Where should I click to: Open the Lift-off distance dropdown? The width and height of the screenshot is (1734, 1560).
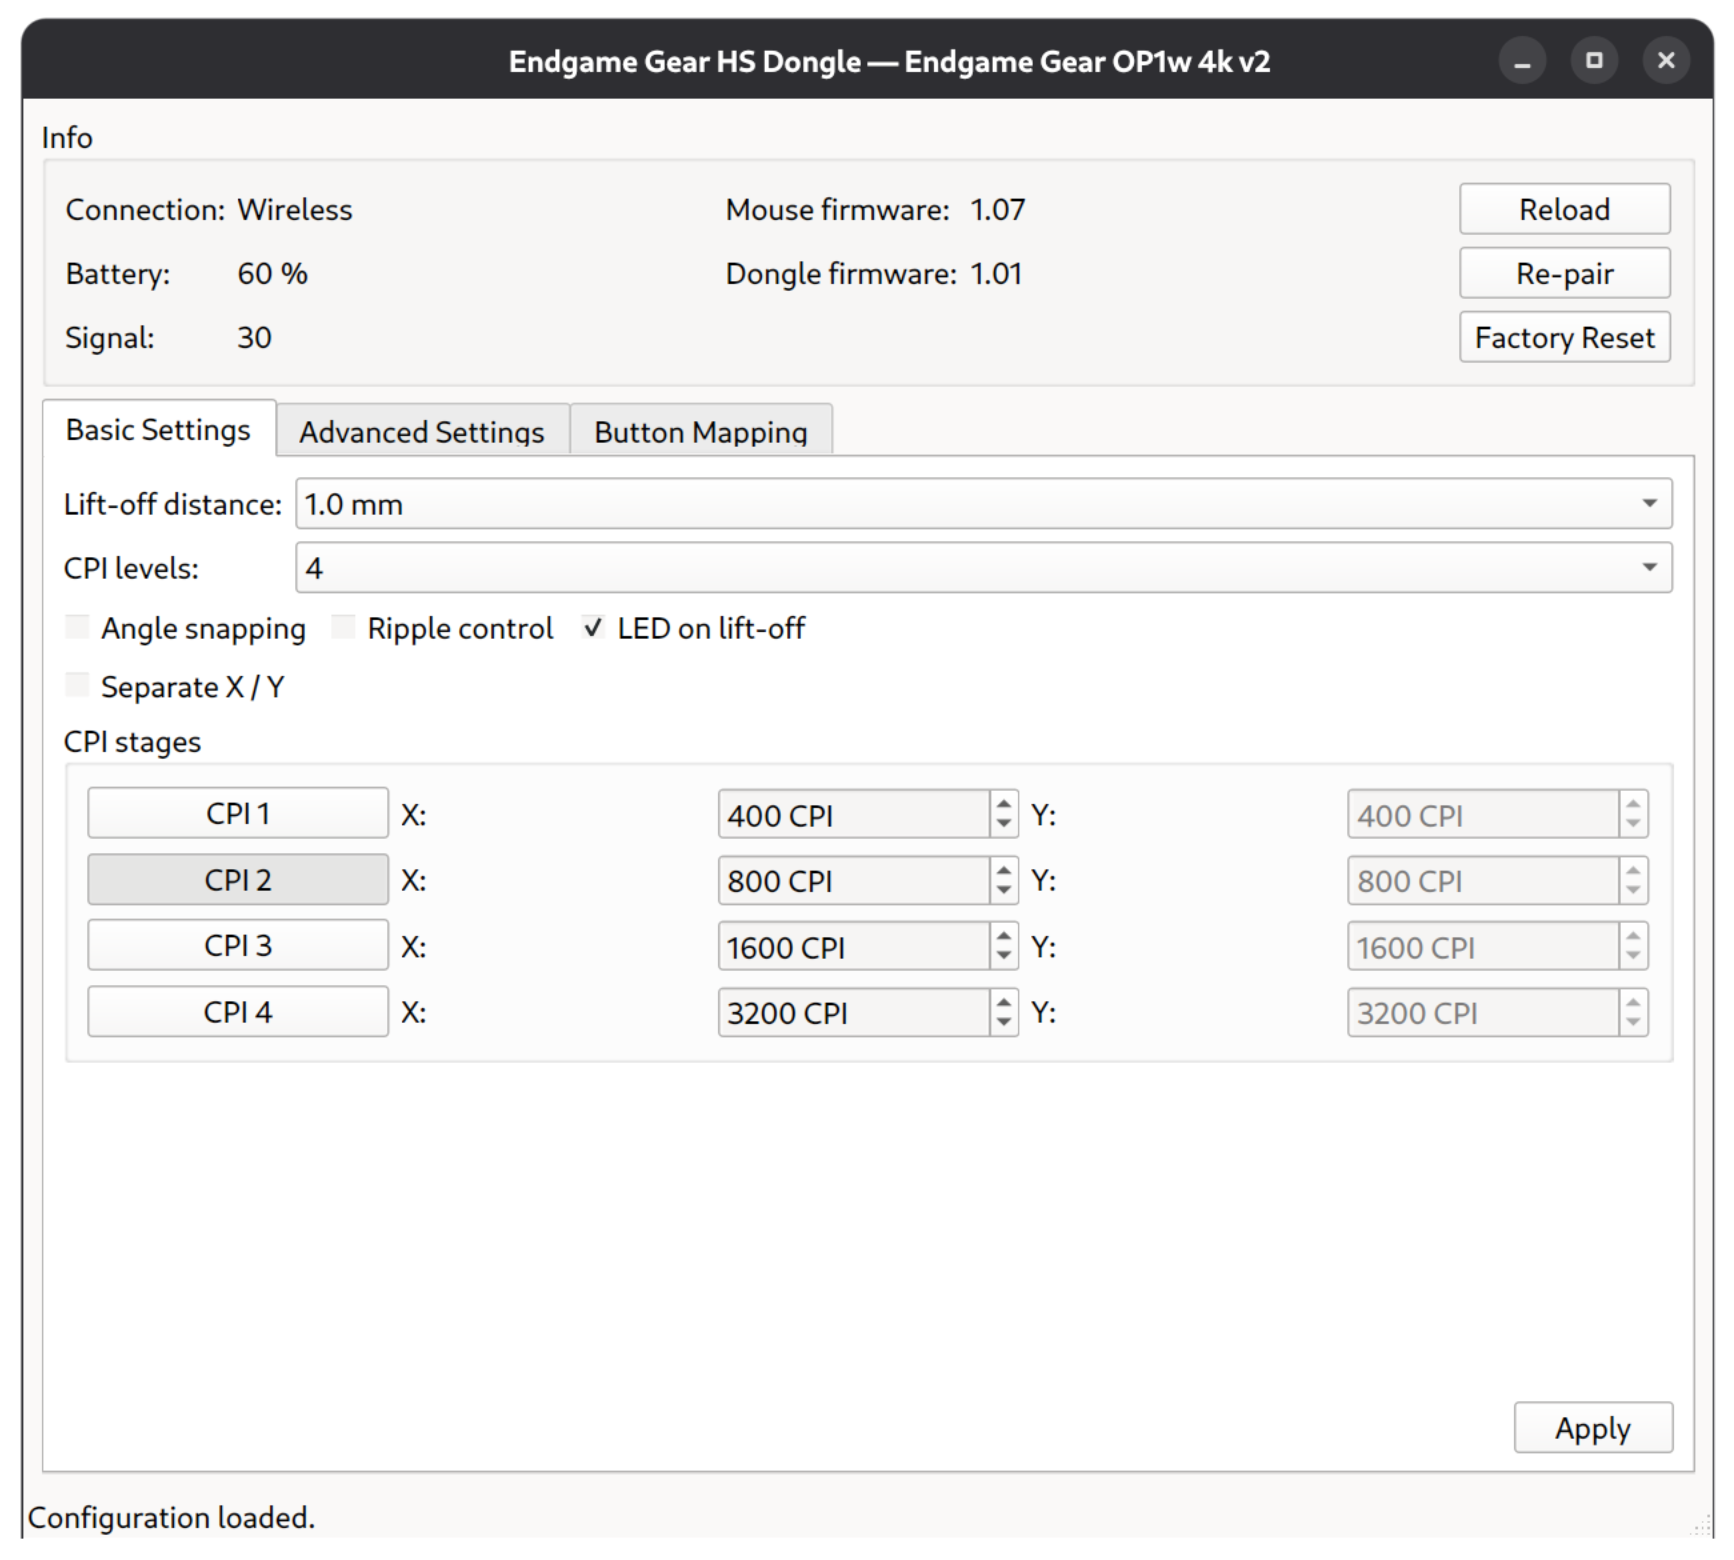tap(984, 504)
